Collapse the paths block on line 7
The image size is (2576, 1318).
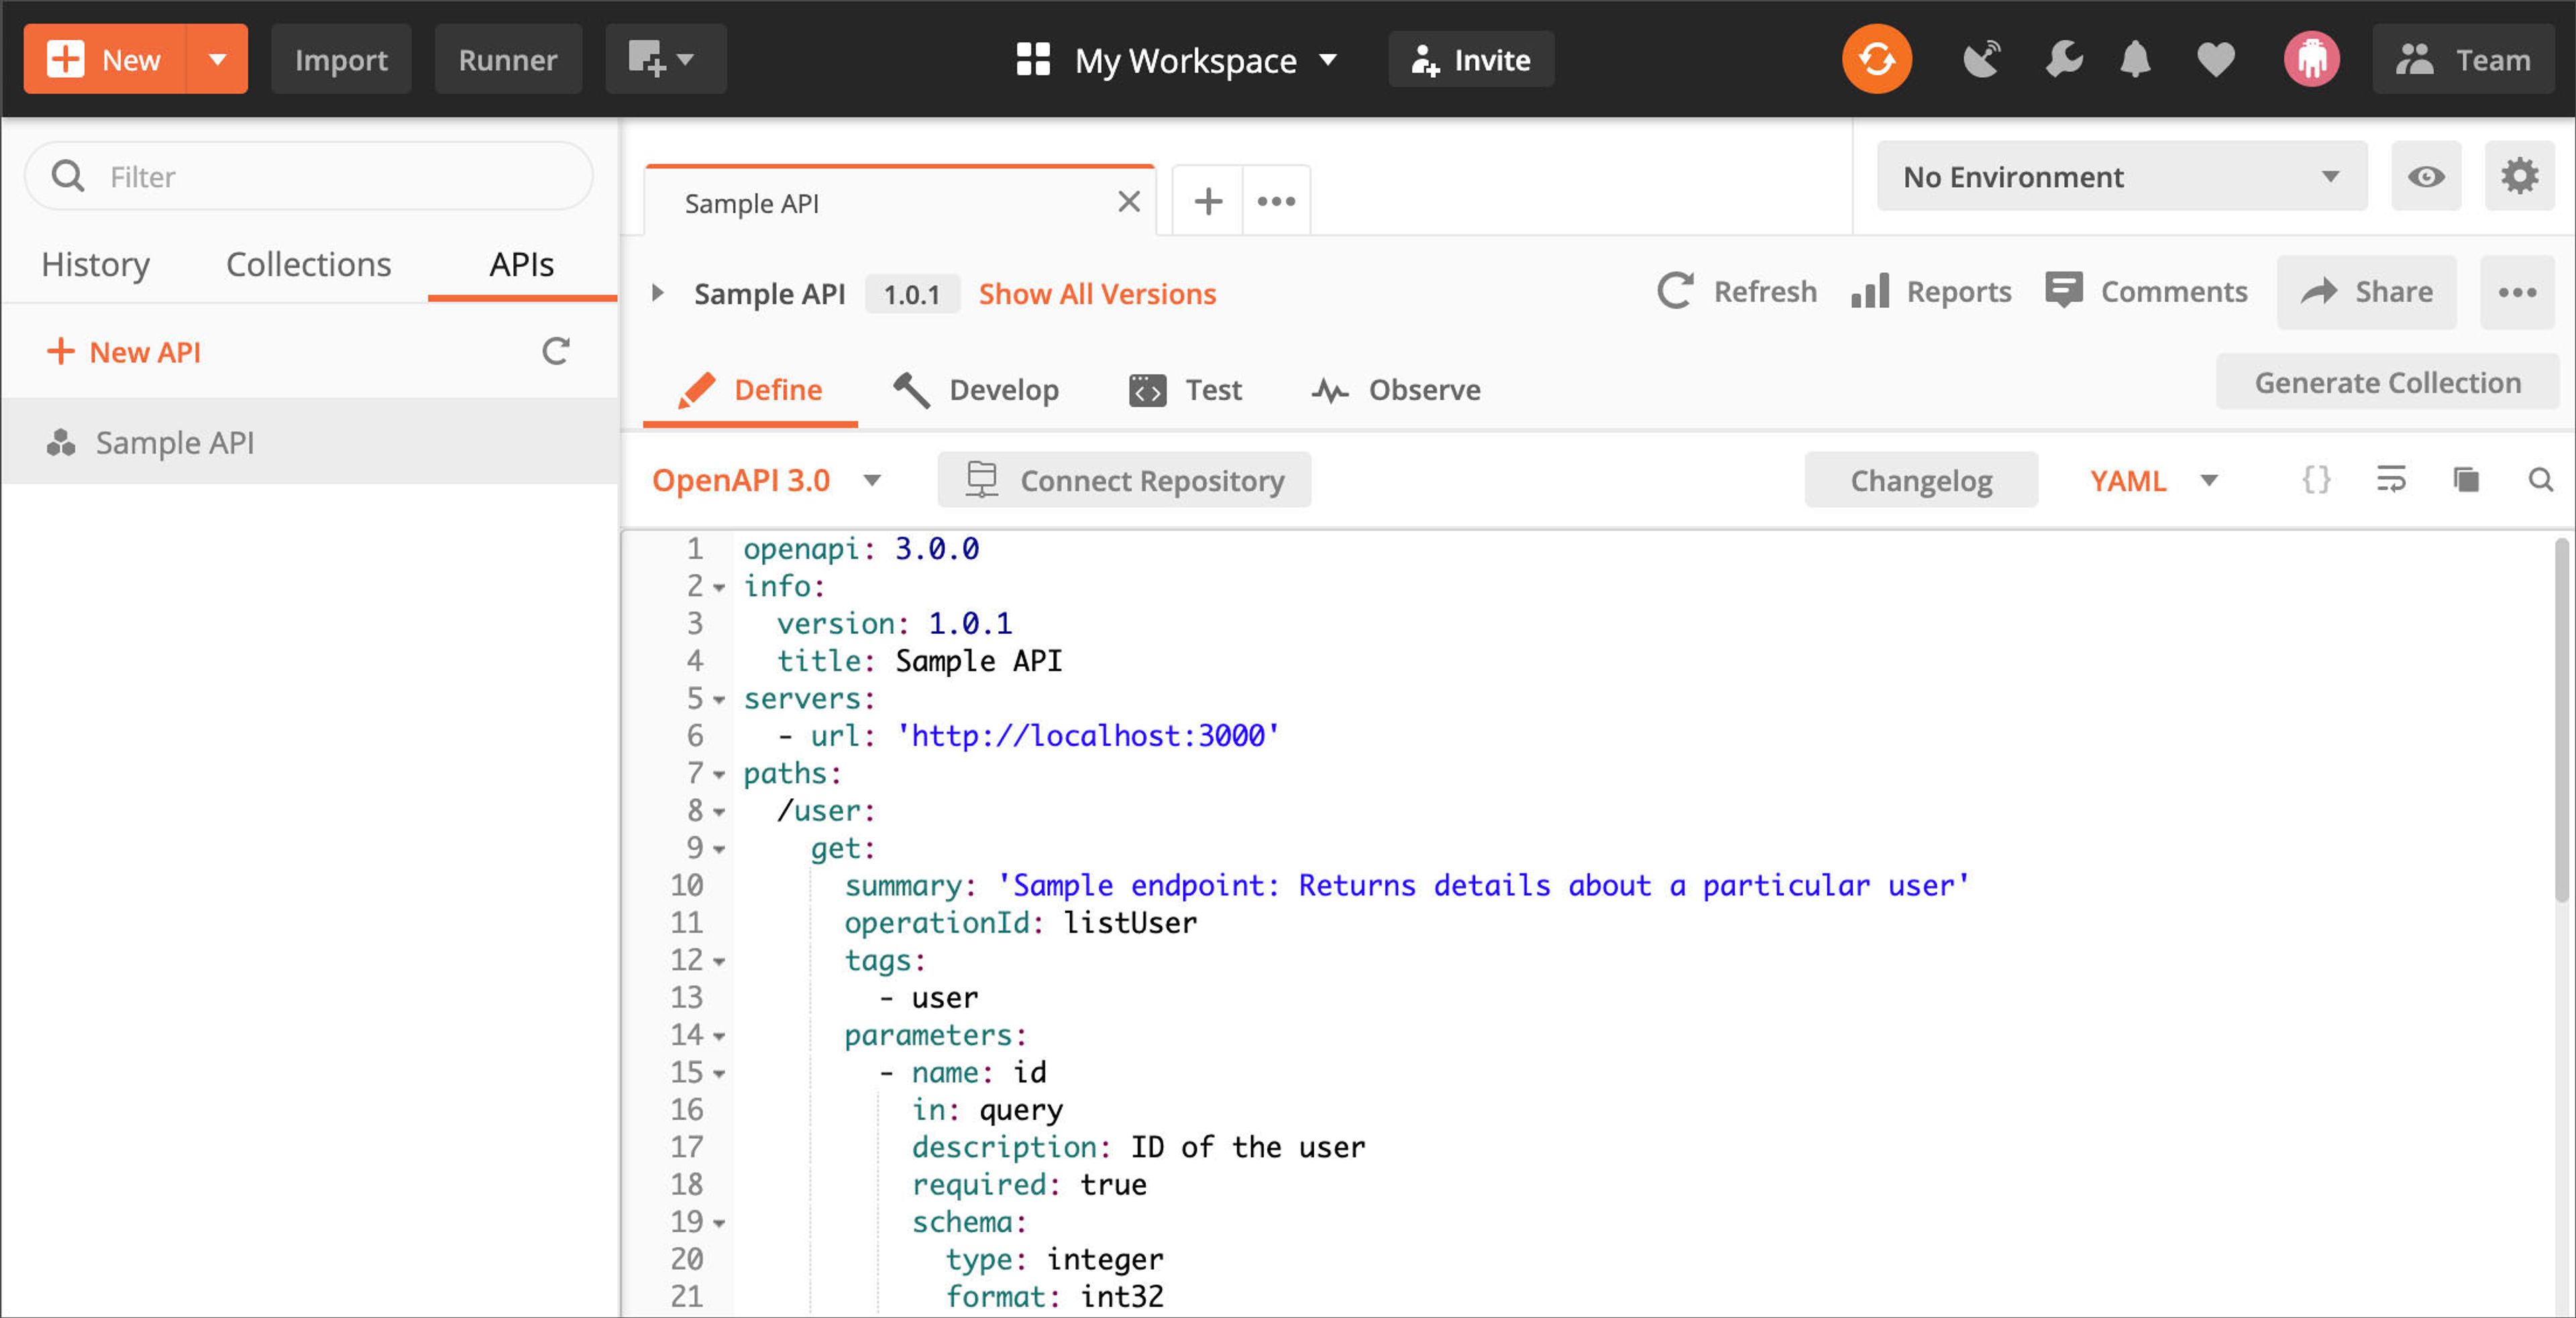(x=718, y=774)
